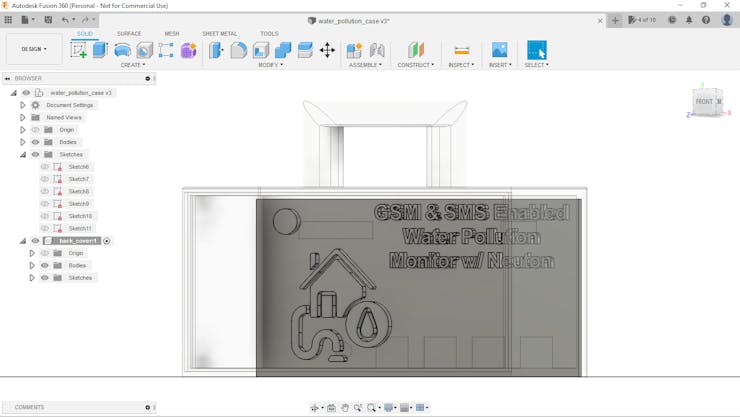Open the user profile avatar
740x417 pixels.
coord(727,20)
